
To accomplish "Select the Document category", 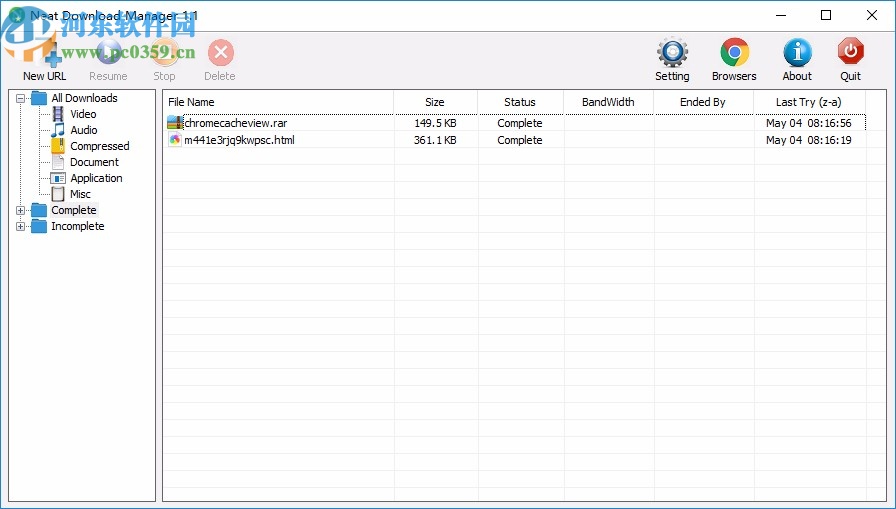I will [x=94, y=162].
